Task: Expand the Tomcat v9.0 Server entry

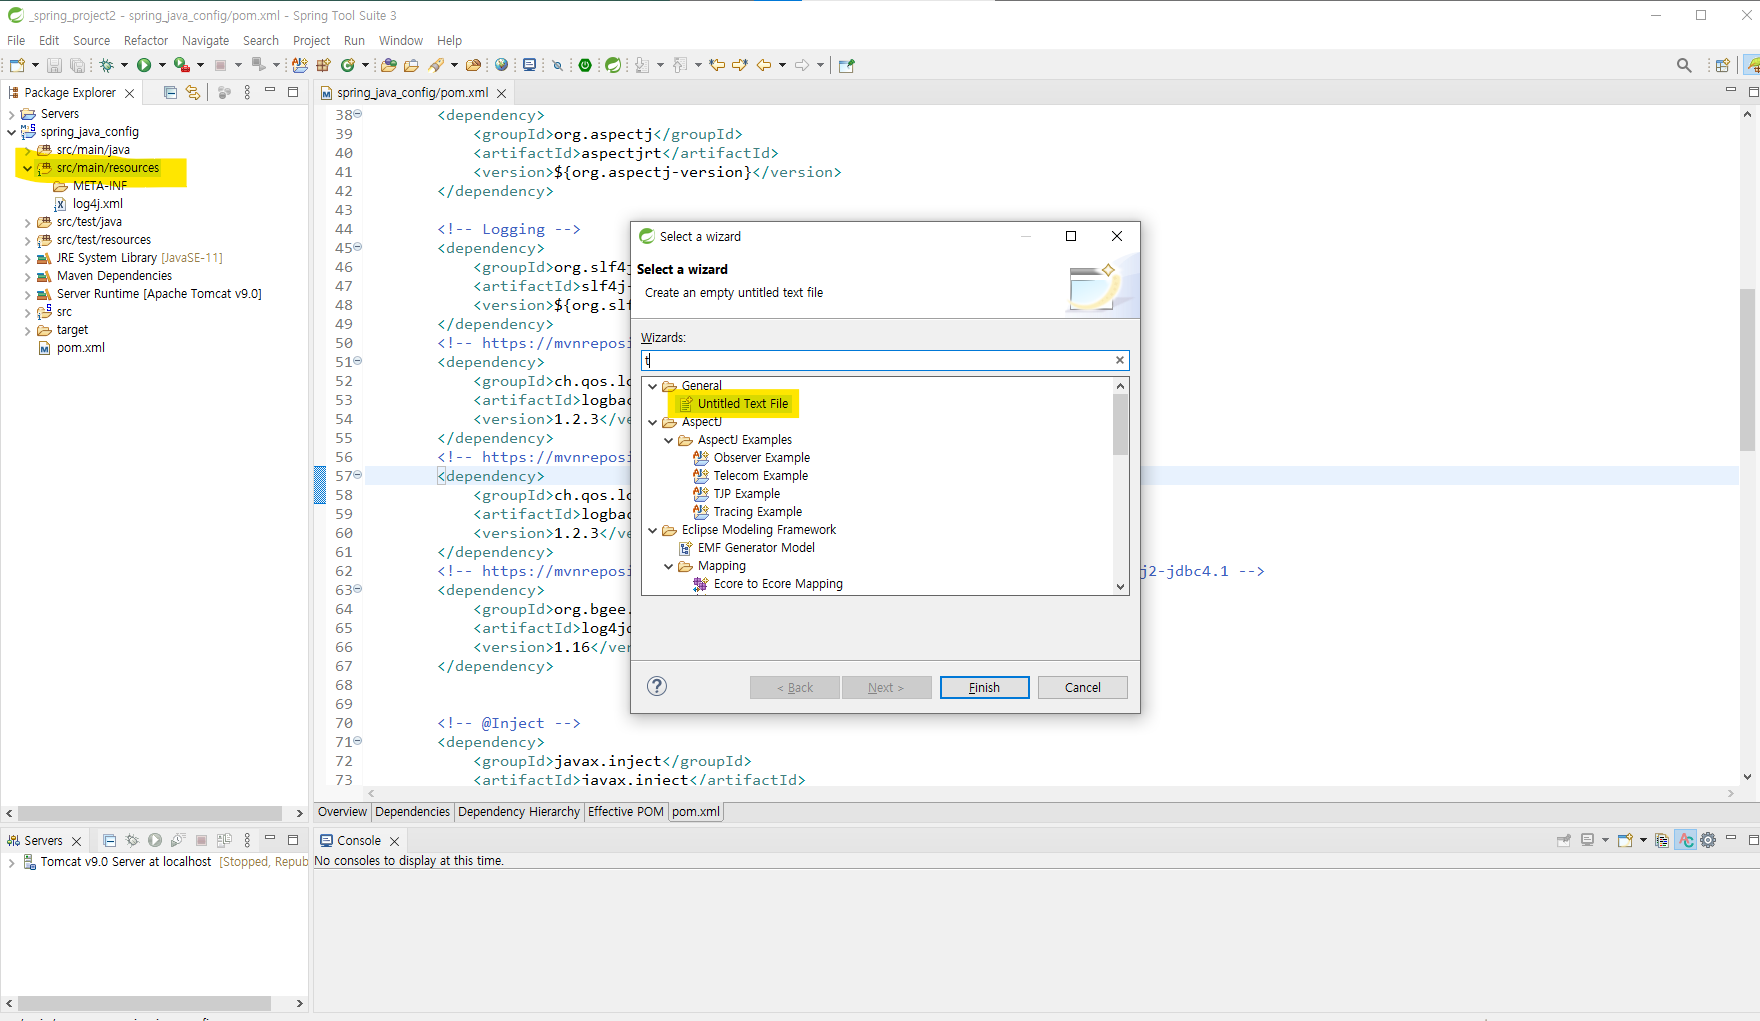Action: (11, 862)
